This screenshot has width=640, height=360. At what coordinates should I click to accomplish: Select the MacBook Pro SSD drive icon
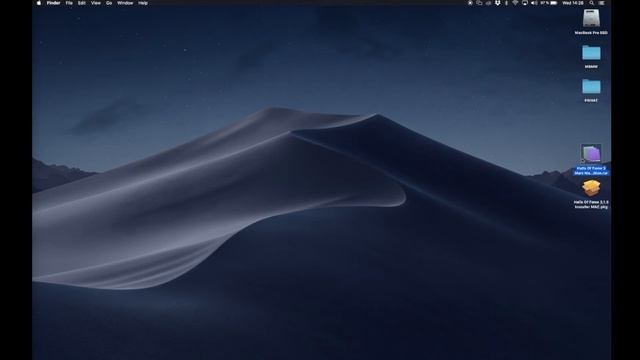[x=591, y=18]
